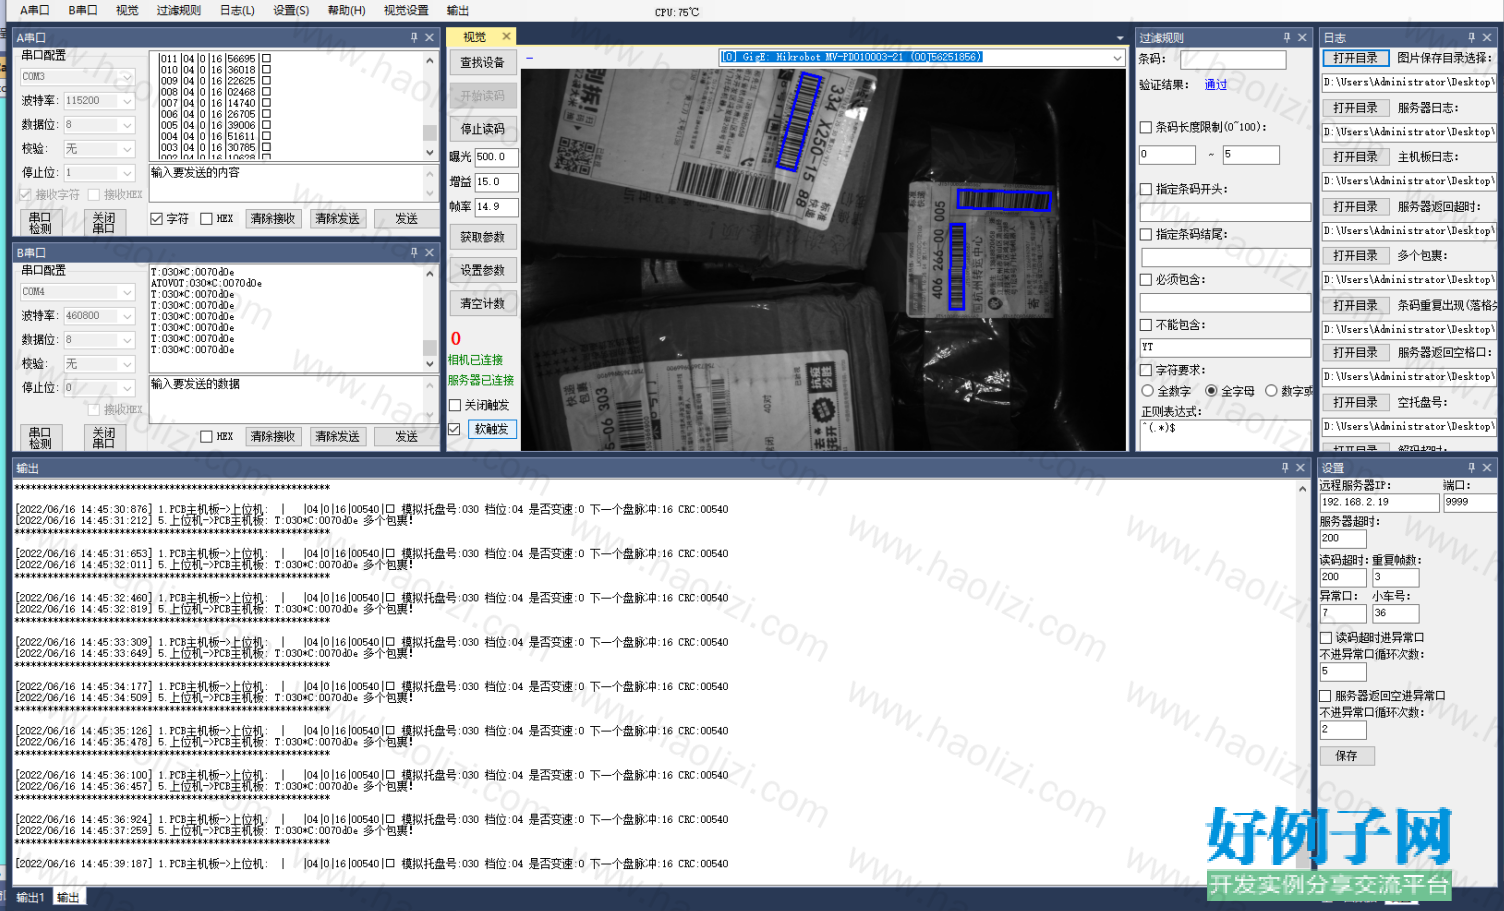Click the 获取参数 button
1504x911 pixels.
click(483, 237)
